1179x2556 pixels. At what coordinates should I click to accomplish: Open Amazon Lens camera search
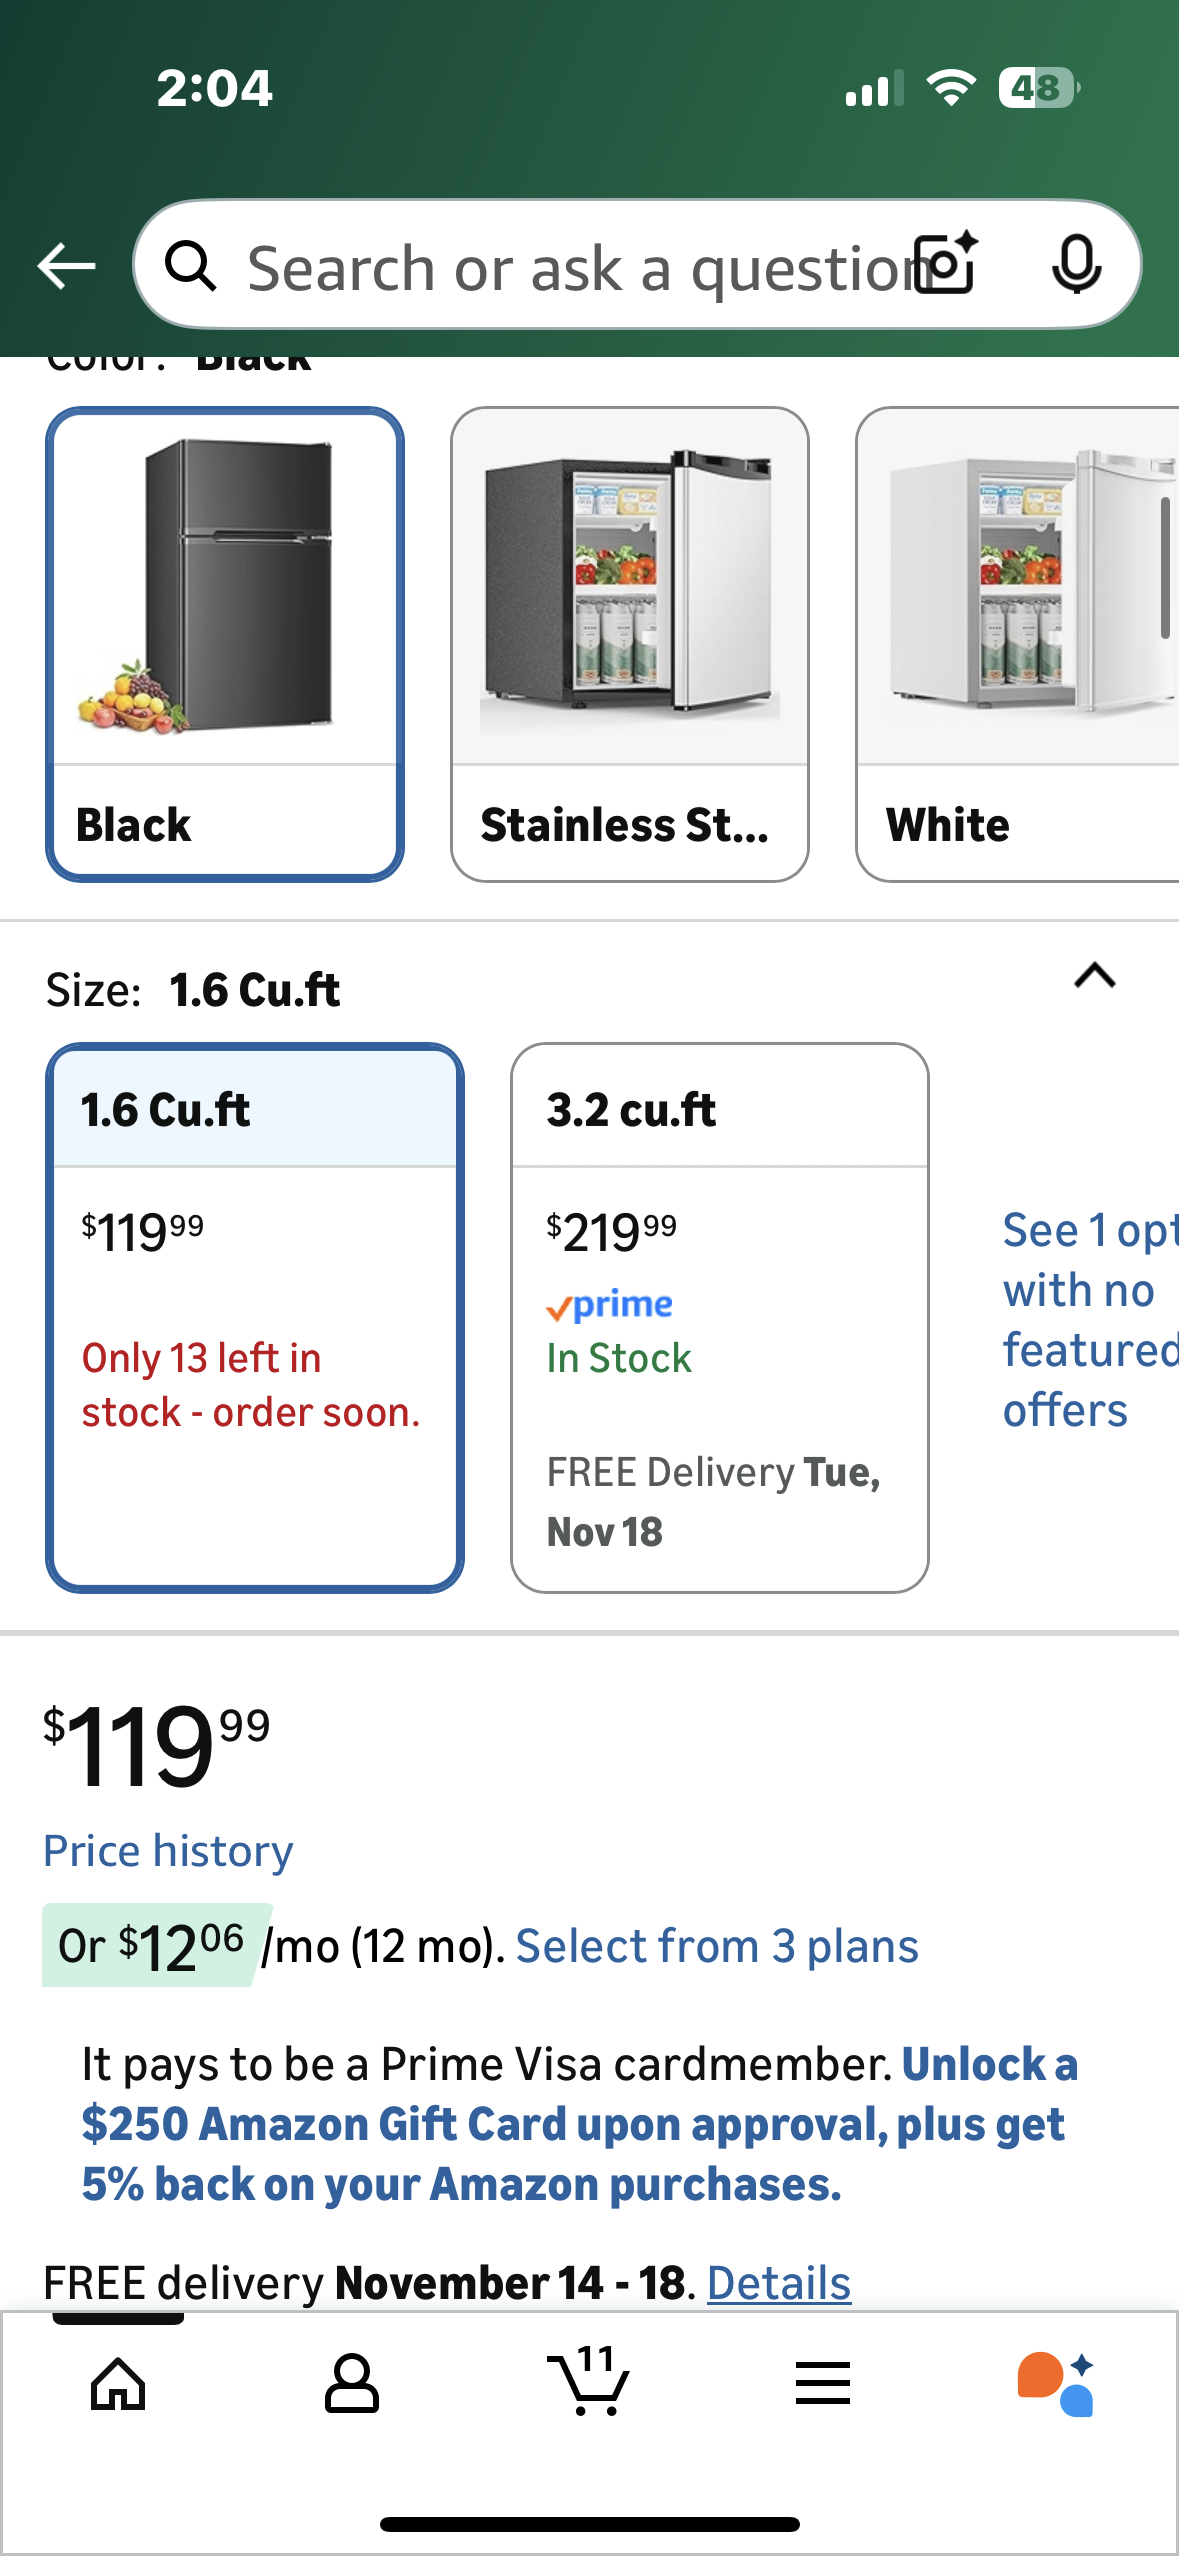pyautogui.click(x=944, y=265)
